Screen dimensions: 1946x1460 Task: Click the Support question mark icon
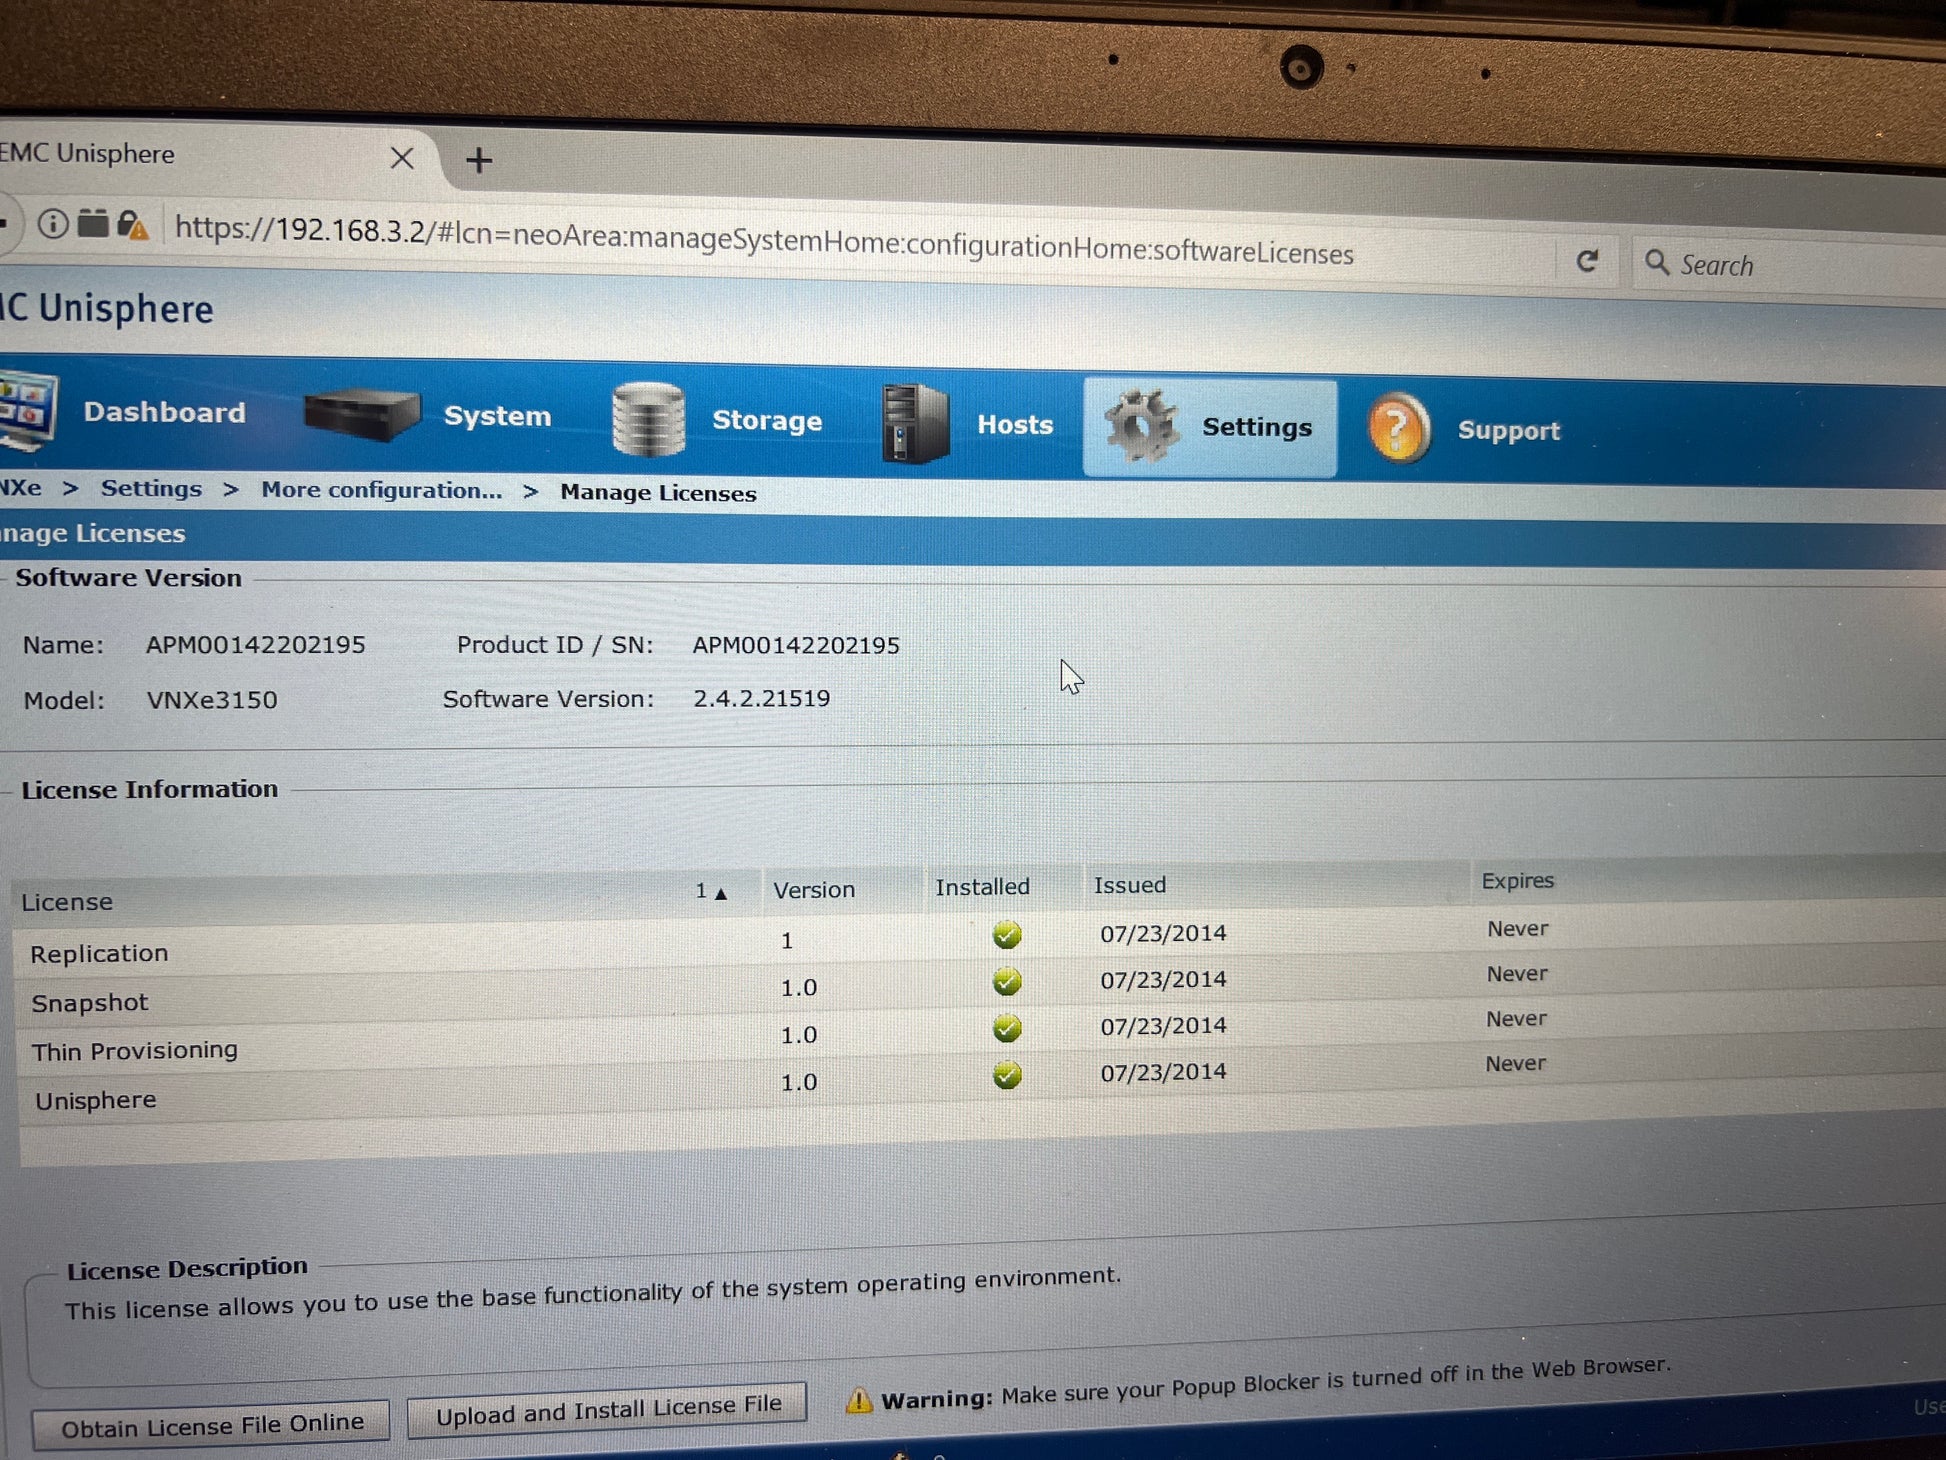[x=1398, y=429]
